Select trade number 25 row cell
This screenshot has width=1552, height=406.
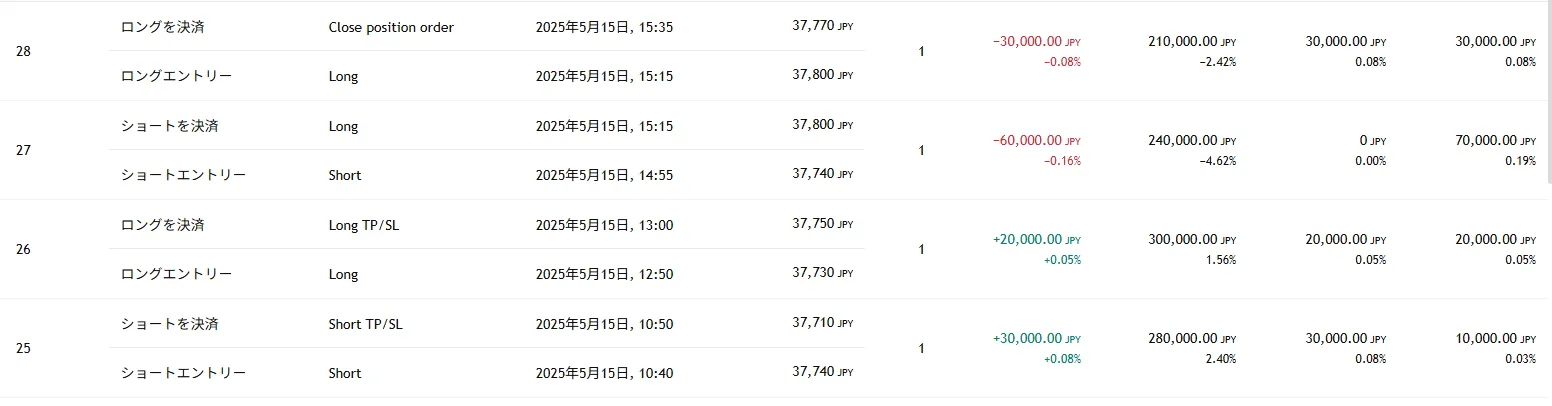coord(24,348)
